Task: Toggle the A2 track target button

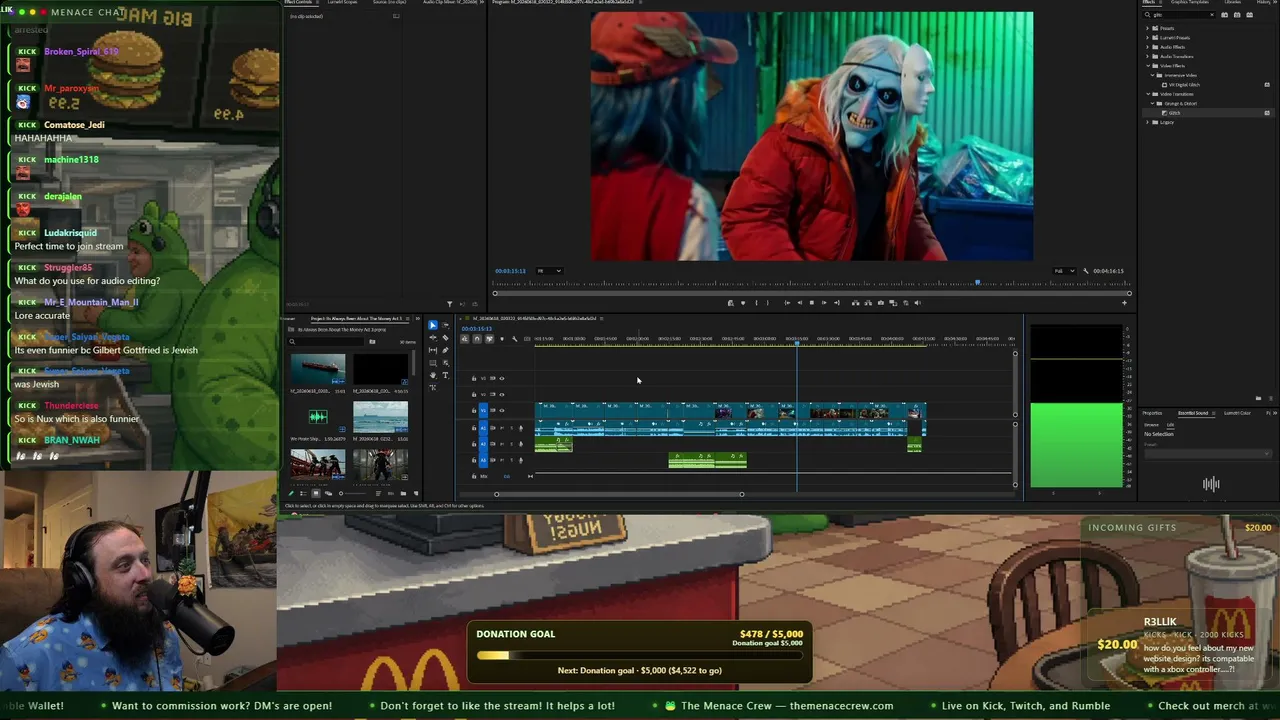Action: (x=483, y=444)
